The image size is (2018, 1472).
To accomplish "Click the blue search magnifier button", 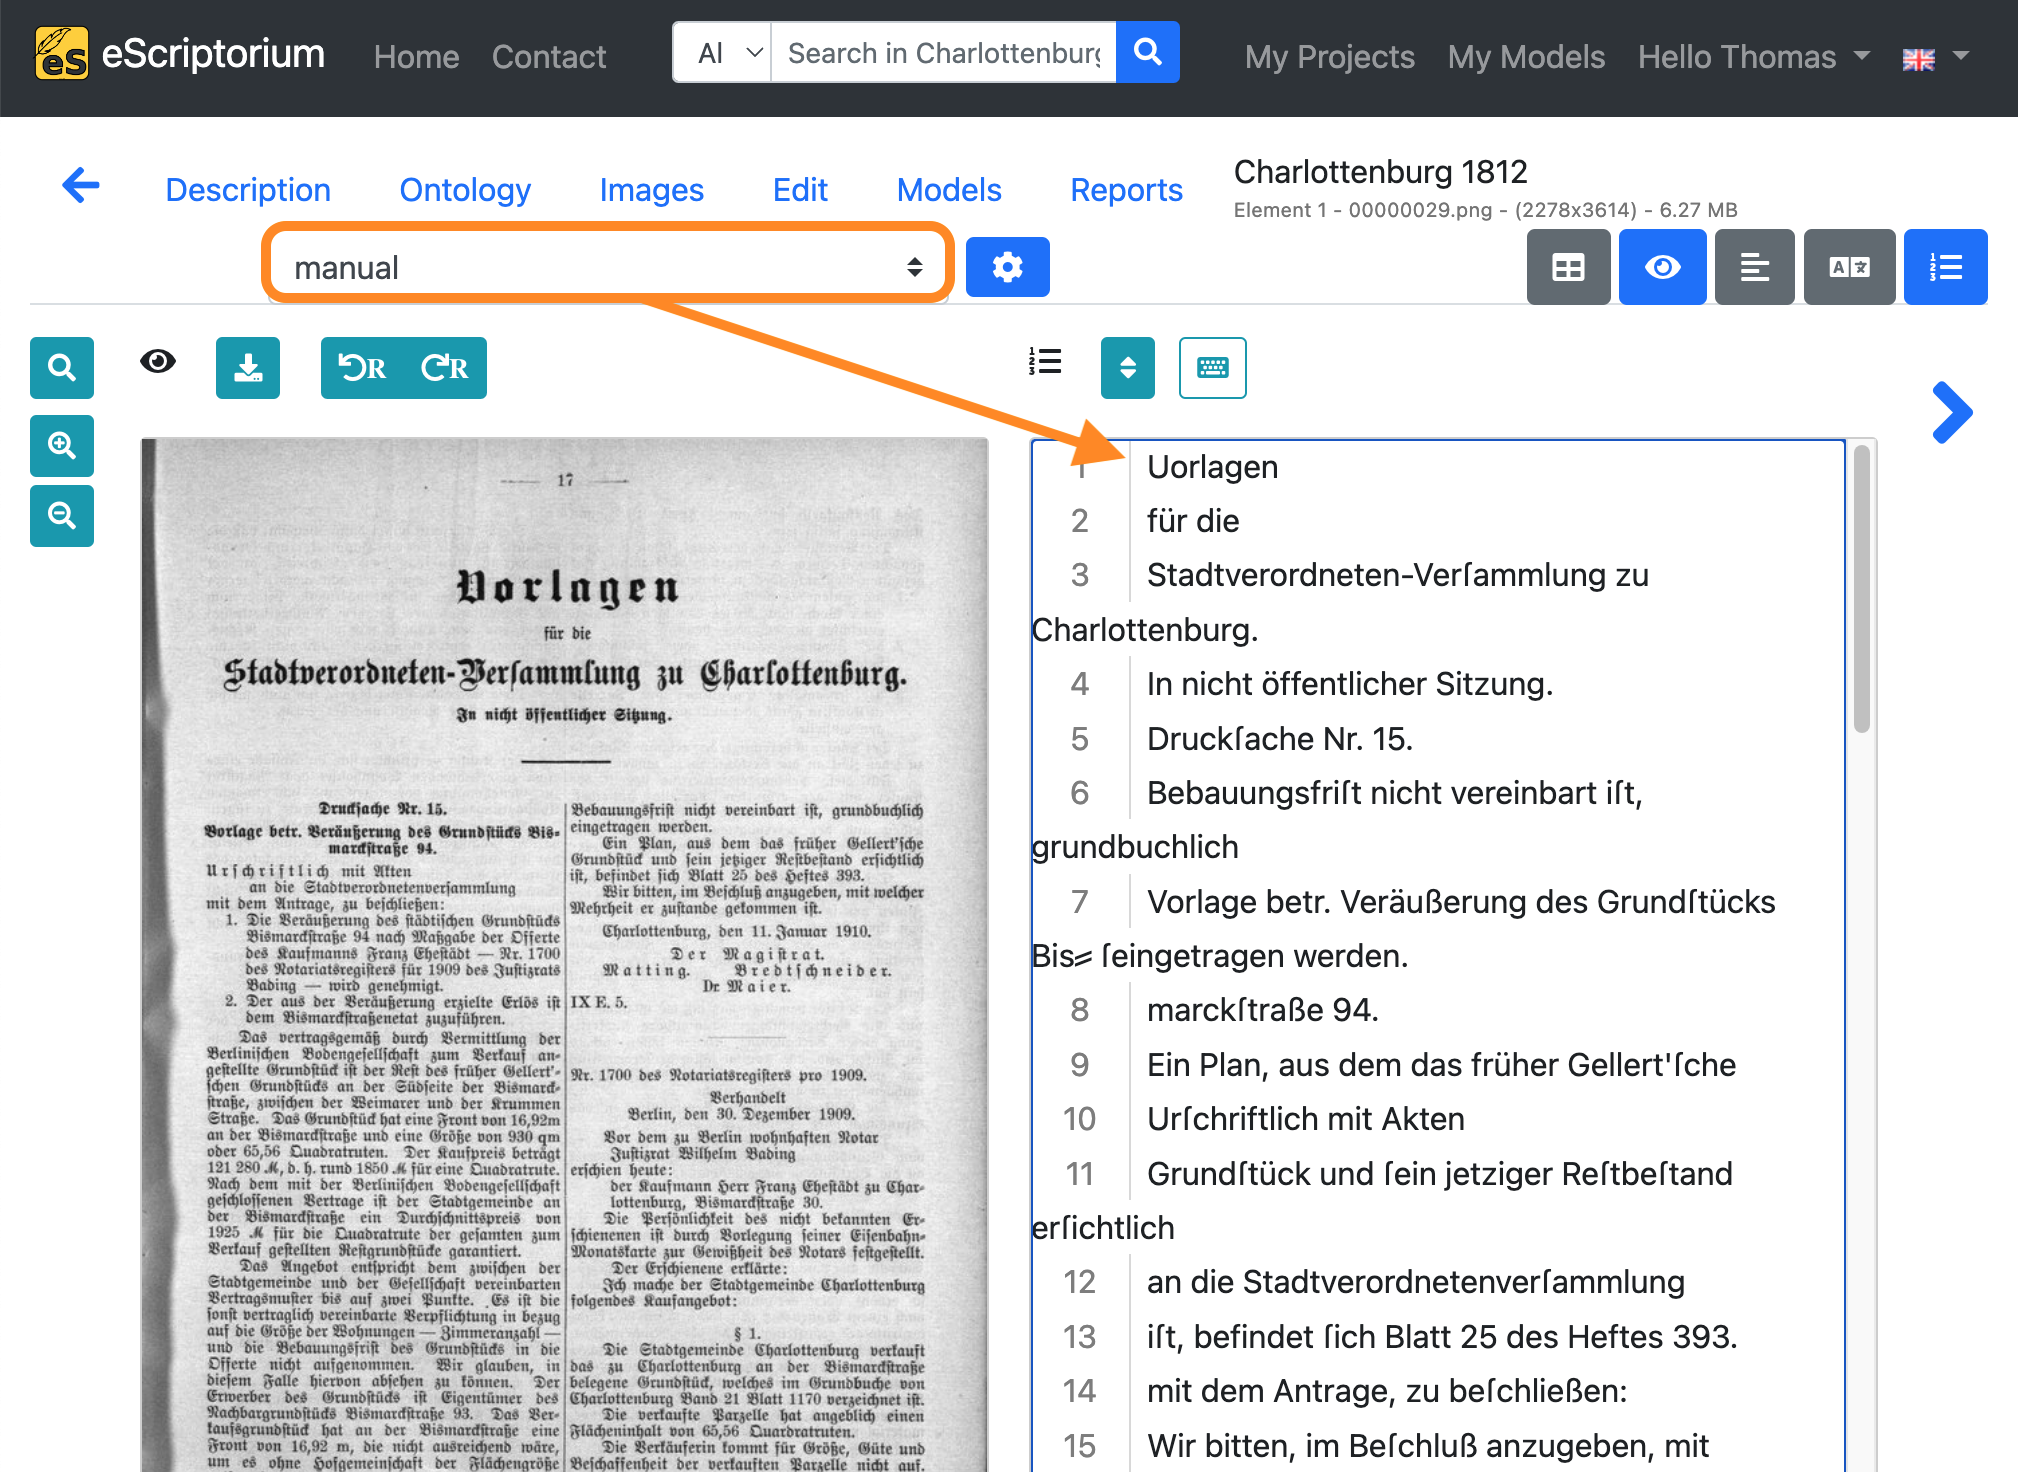I will click(x=1147, y=52).
